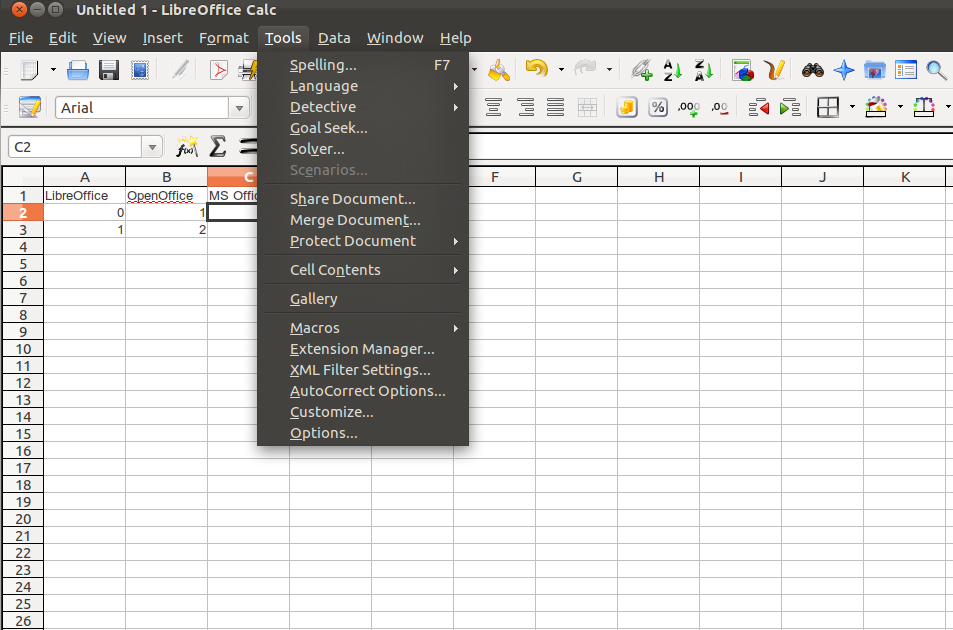Expand the Macros submenu
953x630 pixels.
314,328
